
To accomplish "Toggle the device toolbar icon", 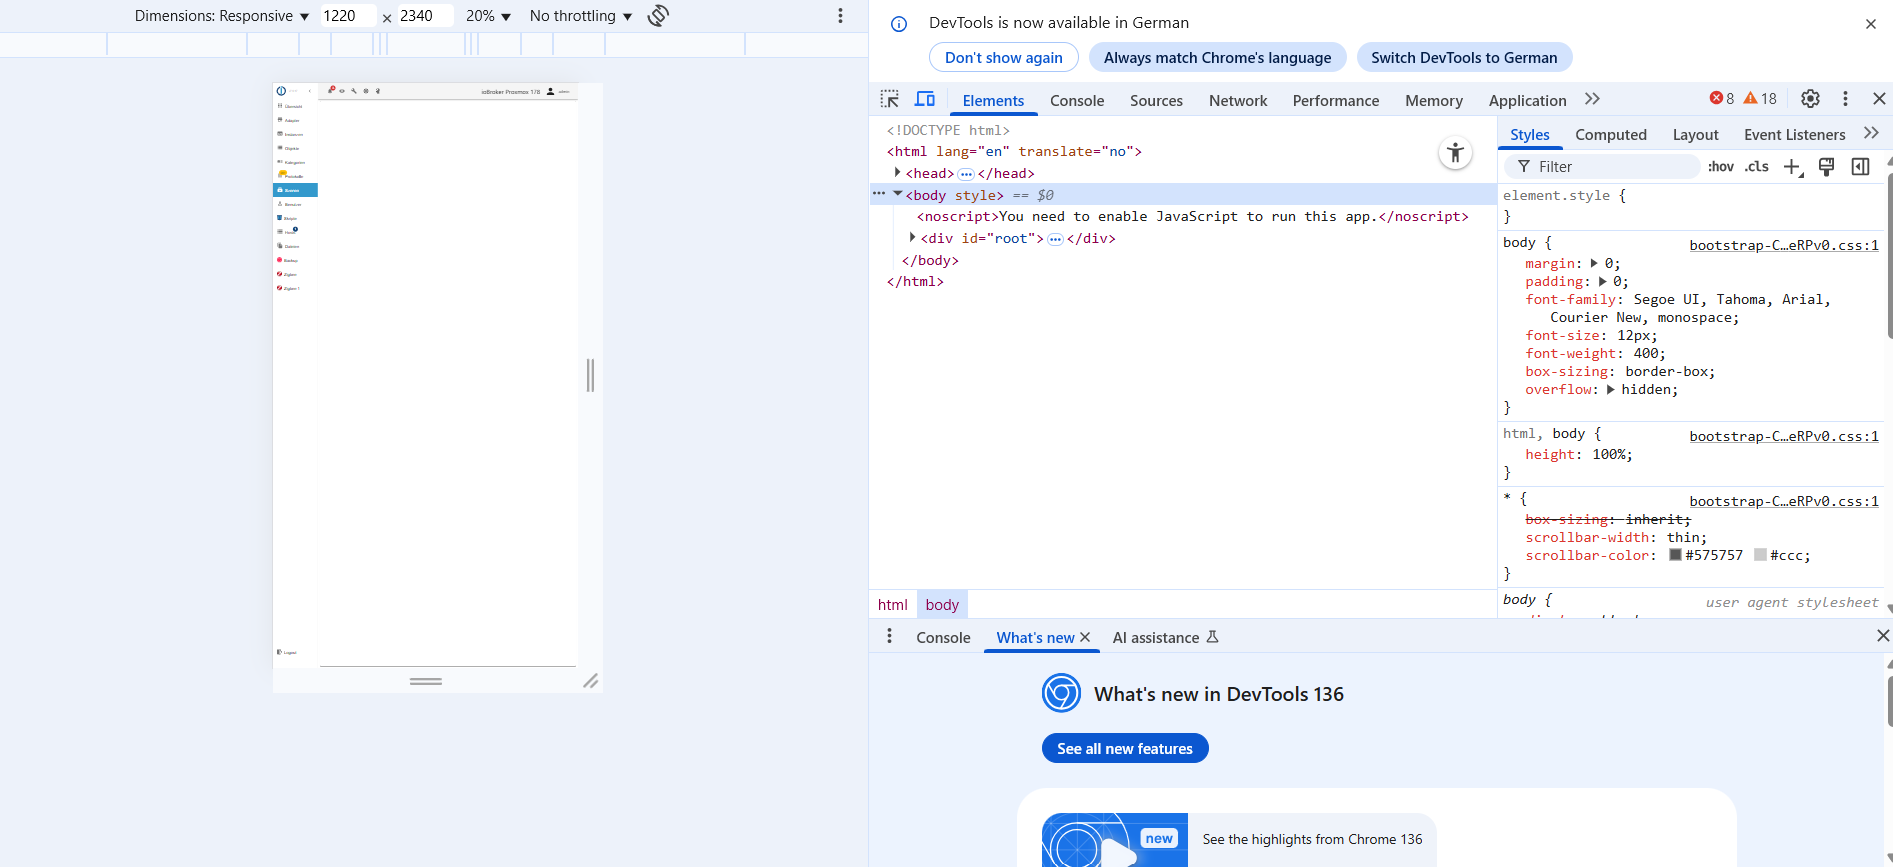I will tap(925, 99).
